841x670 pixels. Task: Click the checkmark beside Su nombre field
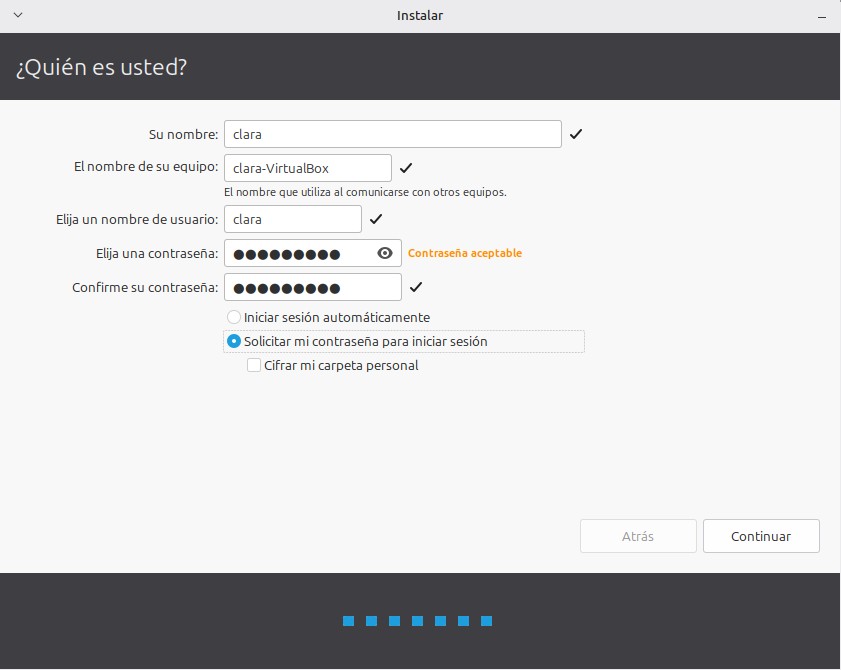click(576, 134)
